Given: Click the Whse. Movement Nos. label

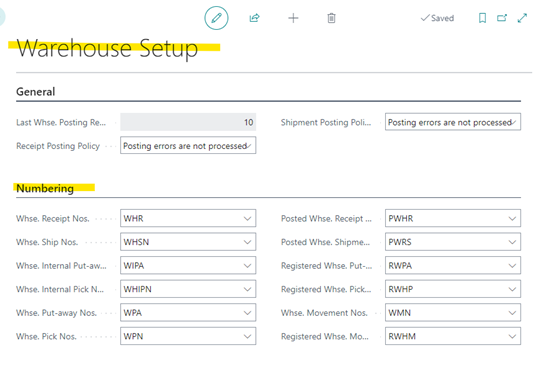Looking at the screenshot, I should point(324,313).
